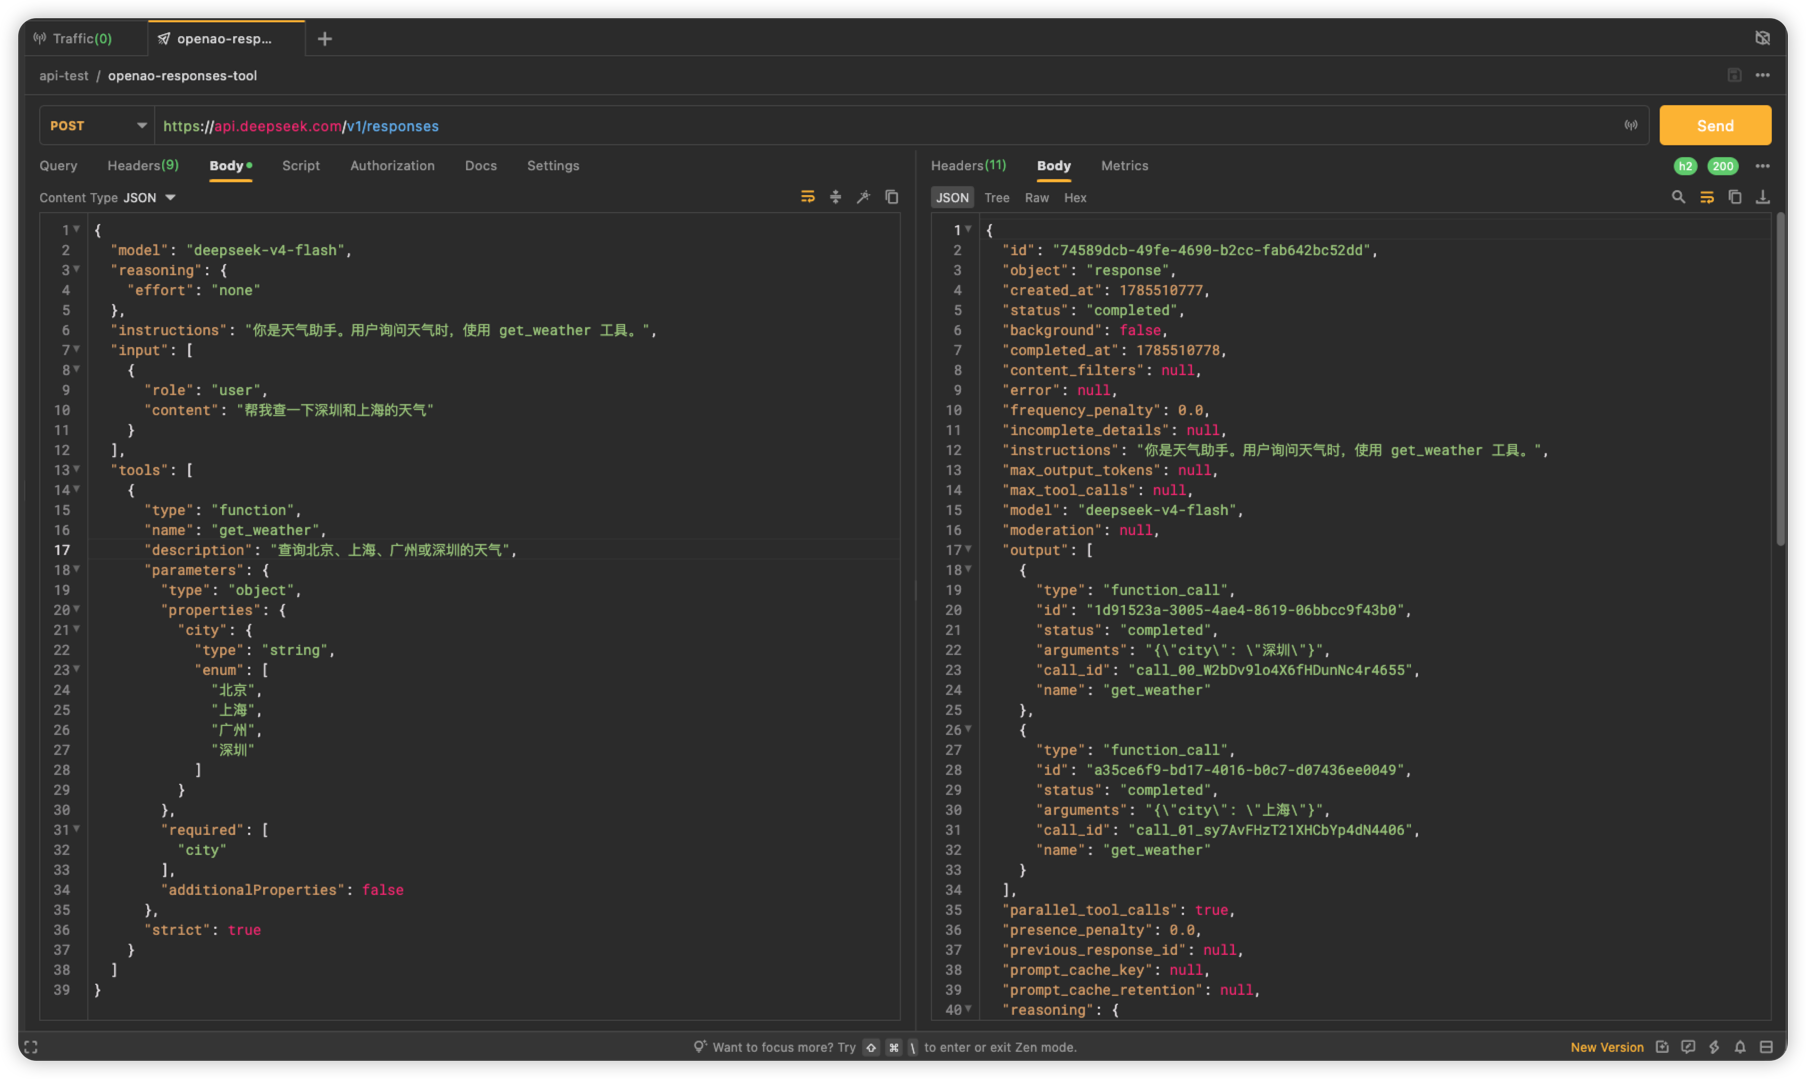Click the "parallel_tool_calls": true response line
1806x1079 pixels.
pos(1119,910)
